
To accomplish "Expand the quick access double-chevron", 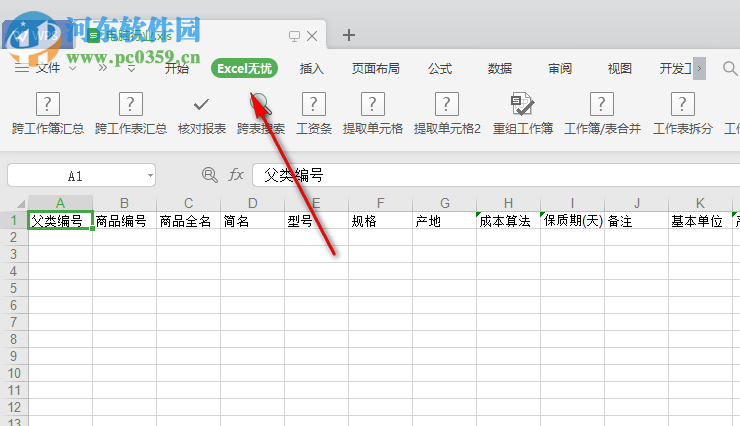I will pyautogui.click(x=102, y=68).
